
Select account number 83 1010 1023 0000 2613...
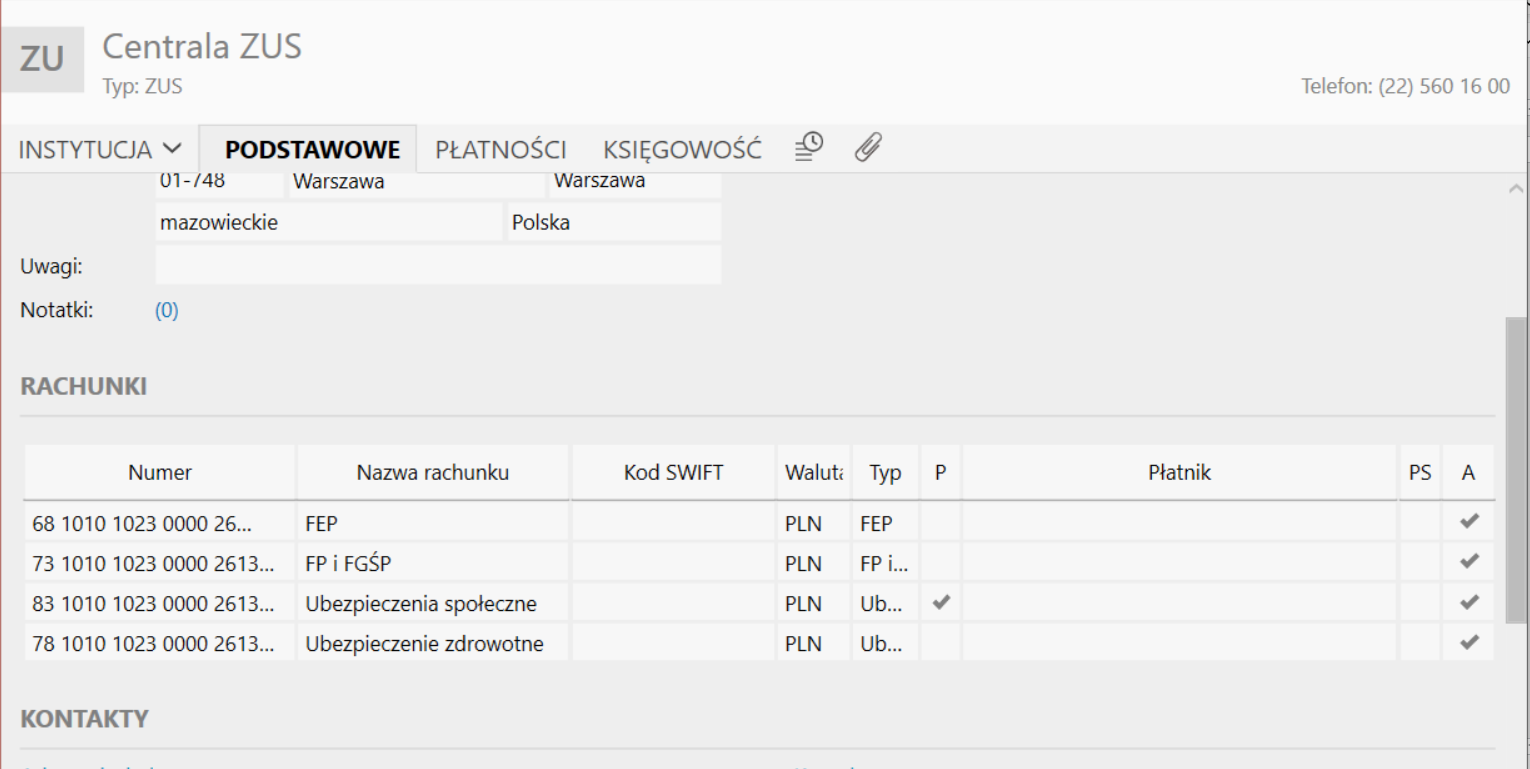tap(160, 603)
